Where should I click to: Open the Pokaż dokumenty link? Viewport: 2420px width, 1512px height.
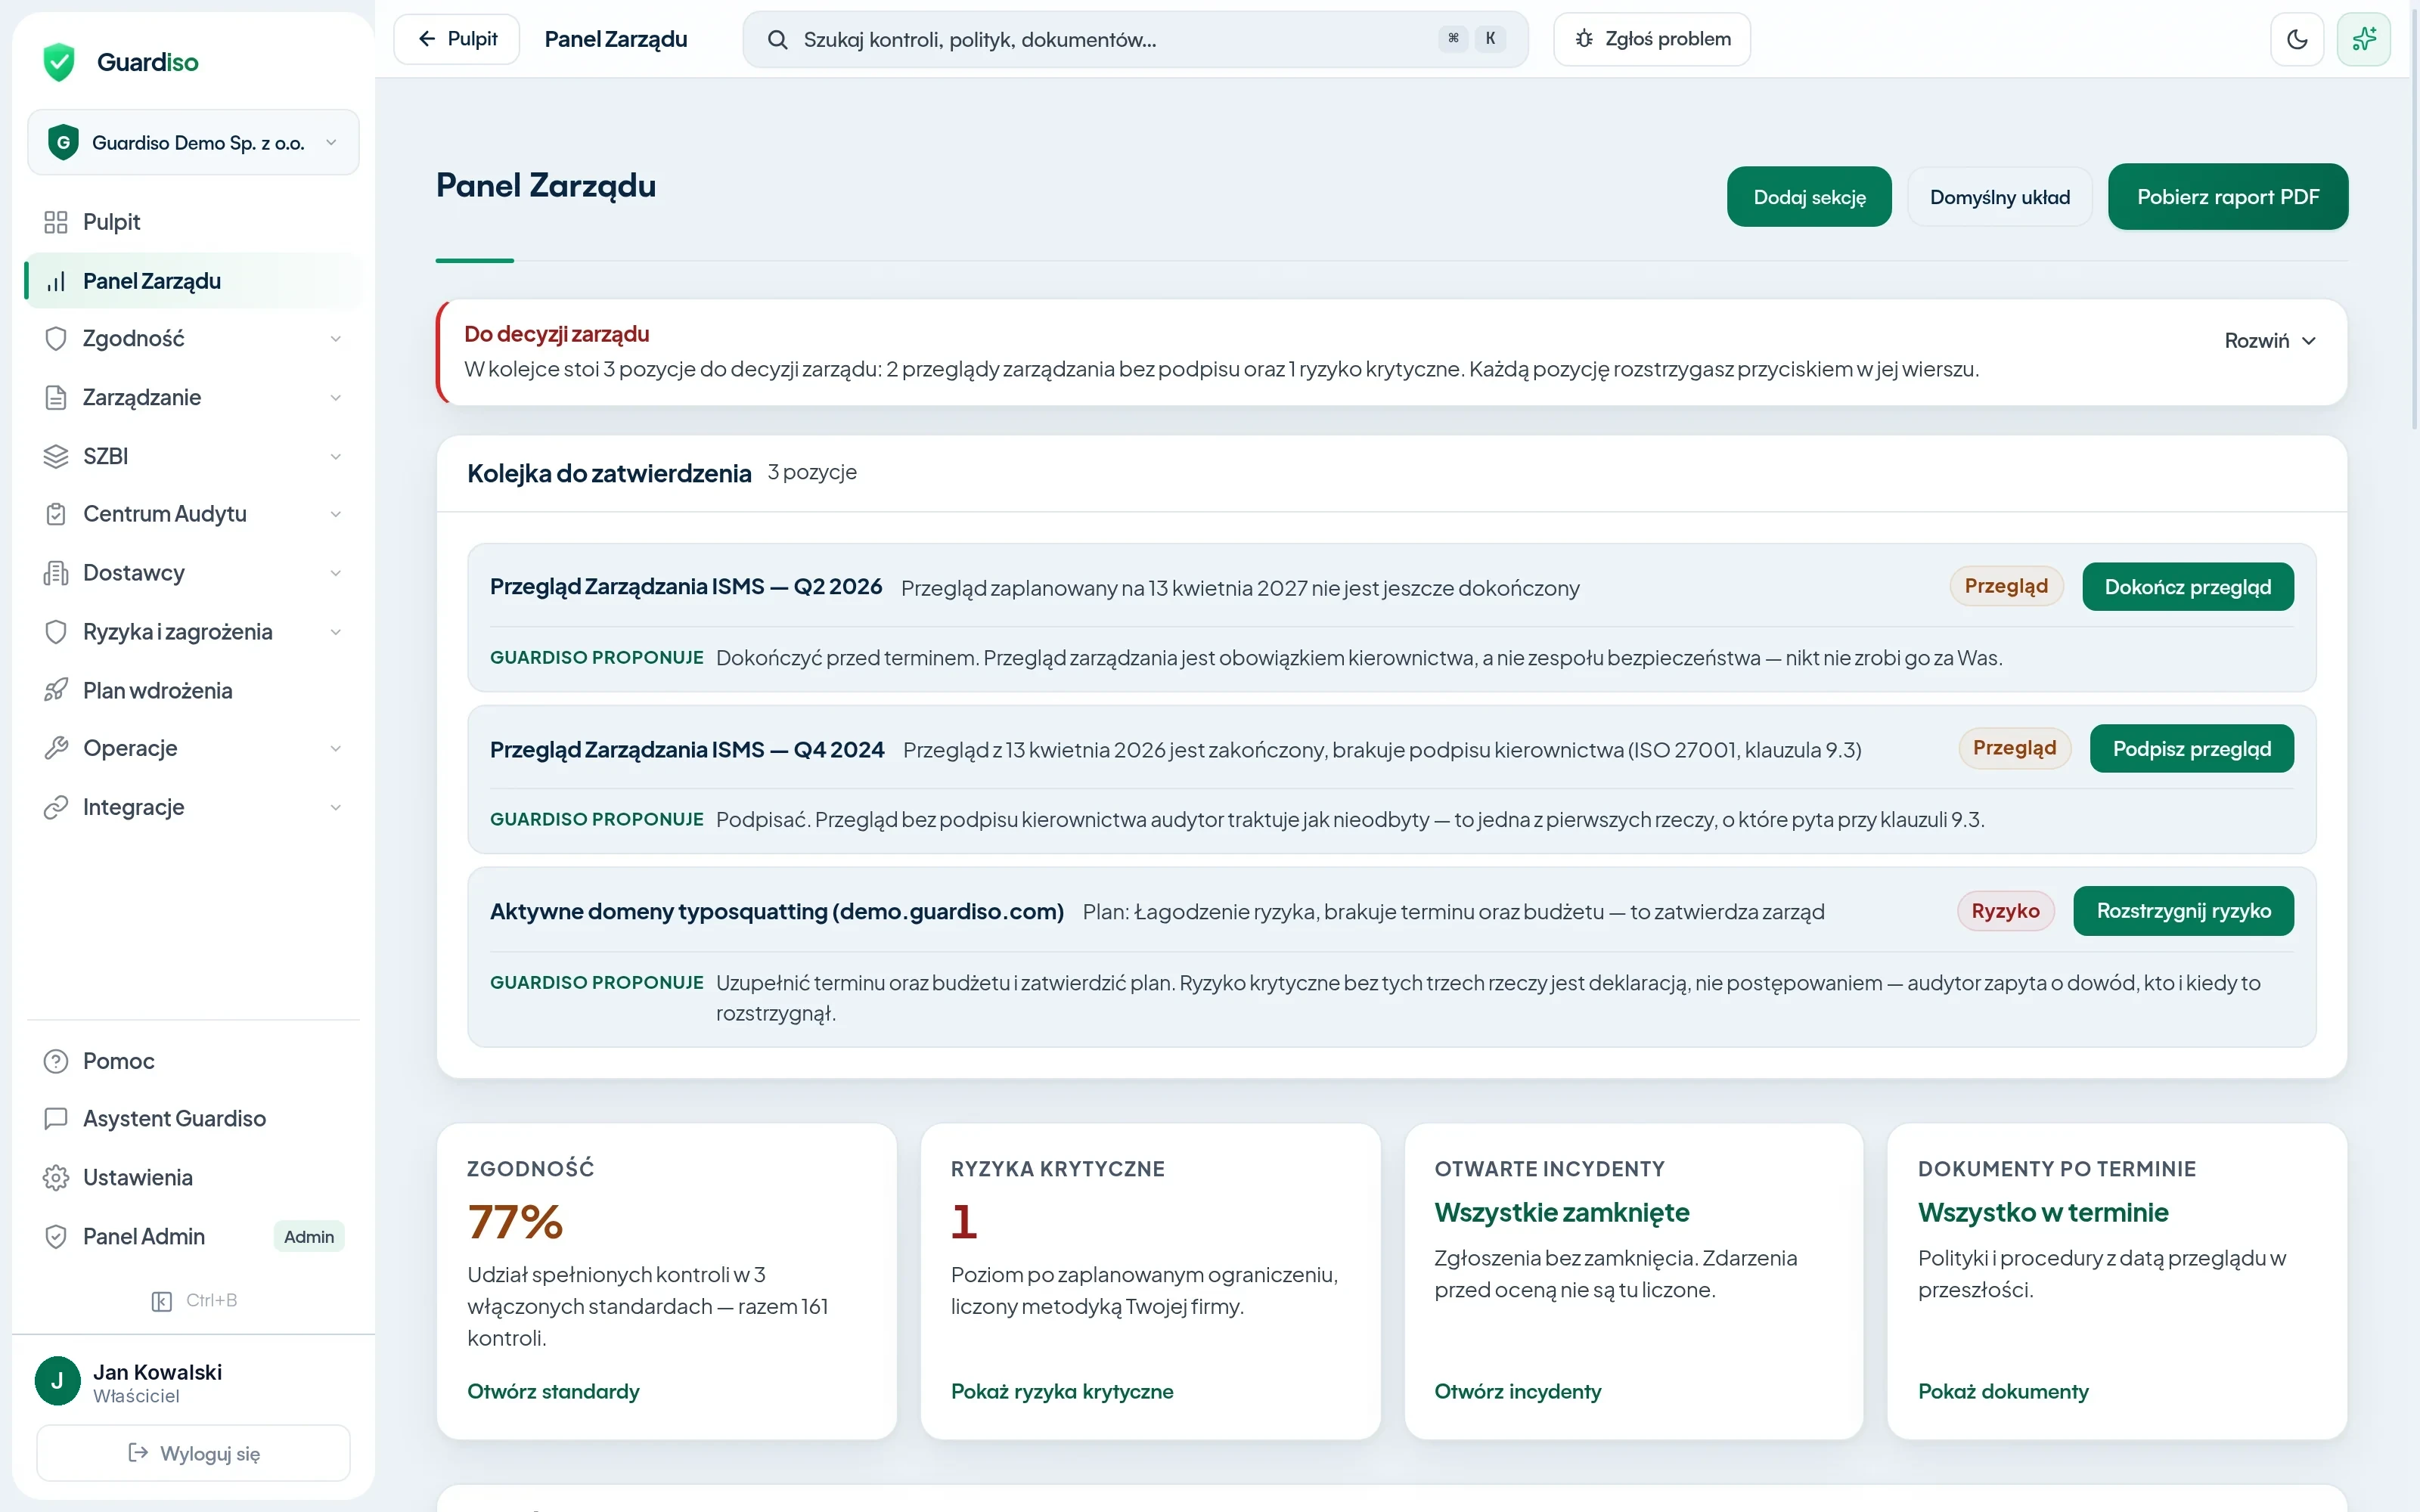tap(2003, 1391)
